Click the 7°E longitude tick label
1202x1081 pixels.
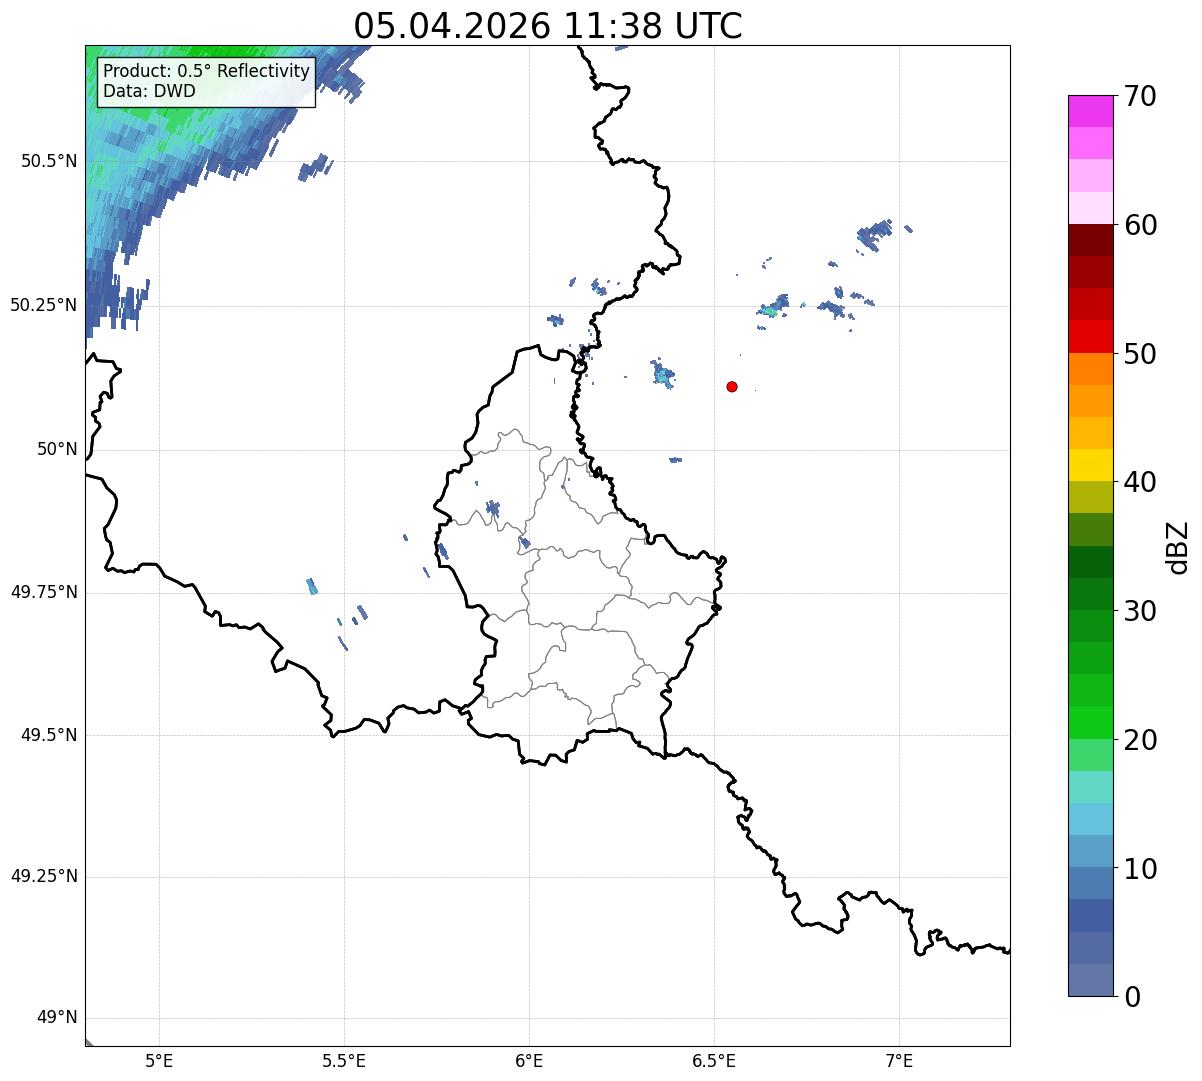899,1060
